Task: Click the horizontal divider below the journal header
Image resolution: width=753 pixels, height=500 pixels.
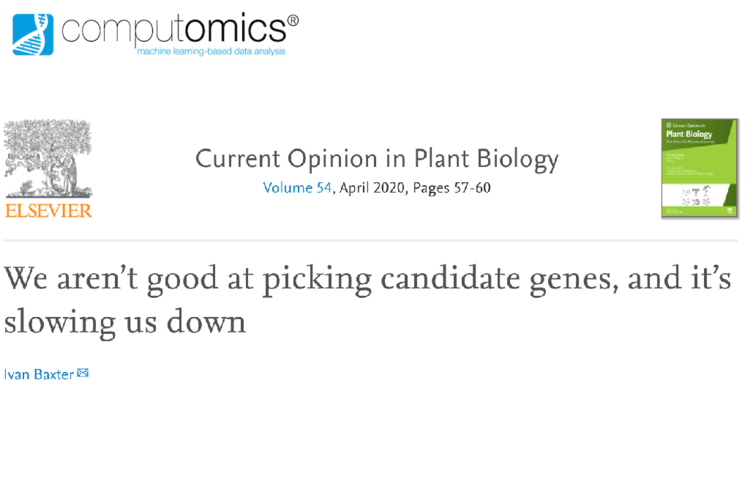Action: pyautogui.click(x=370, y=240)
